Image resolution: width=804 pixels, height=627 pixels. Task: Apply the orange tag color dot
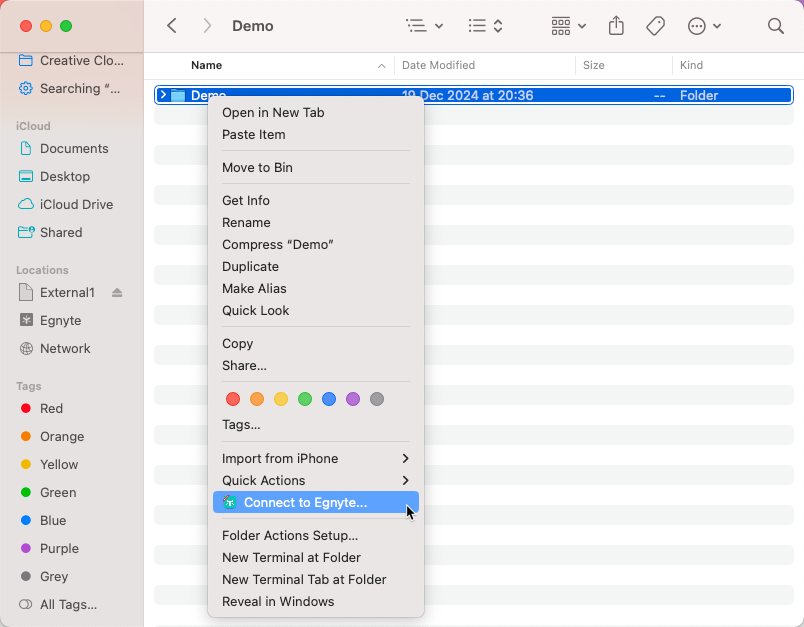tap(257, 399)
